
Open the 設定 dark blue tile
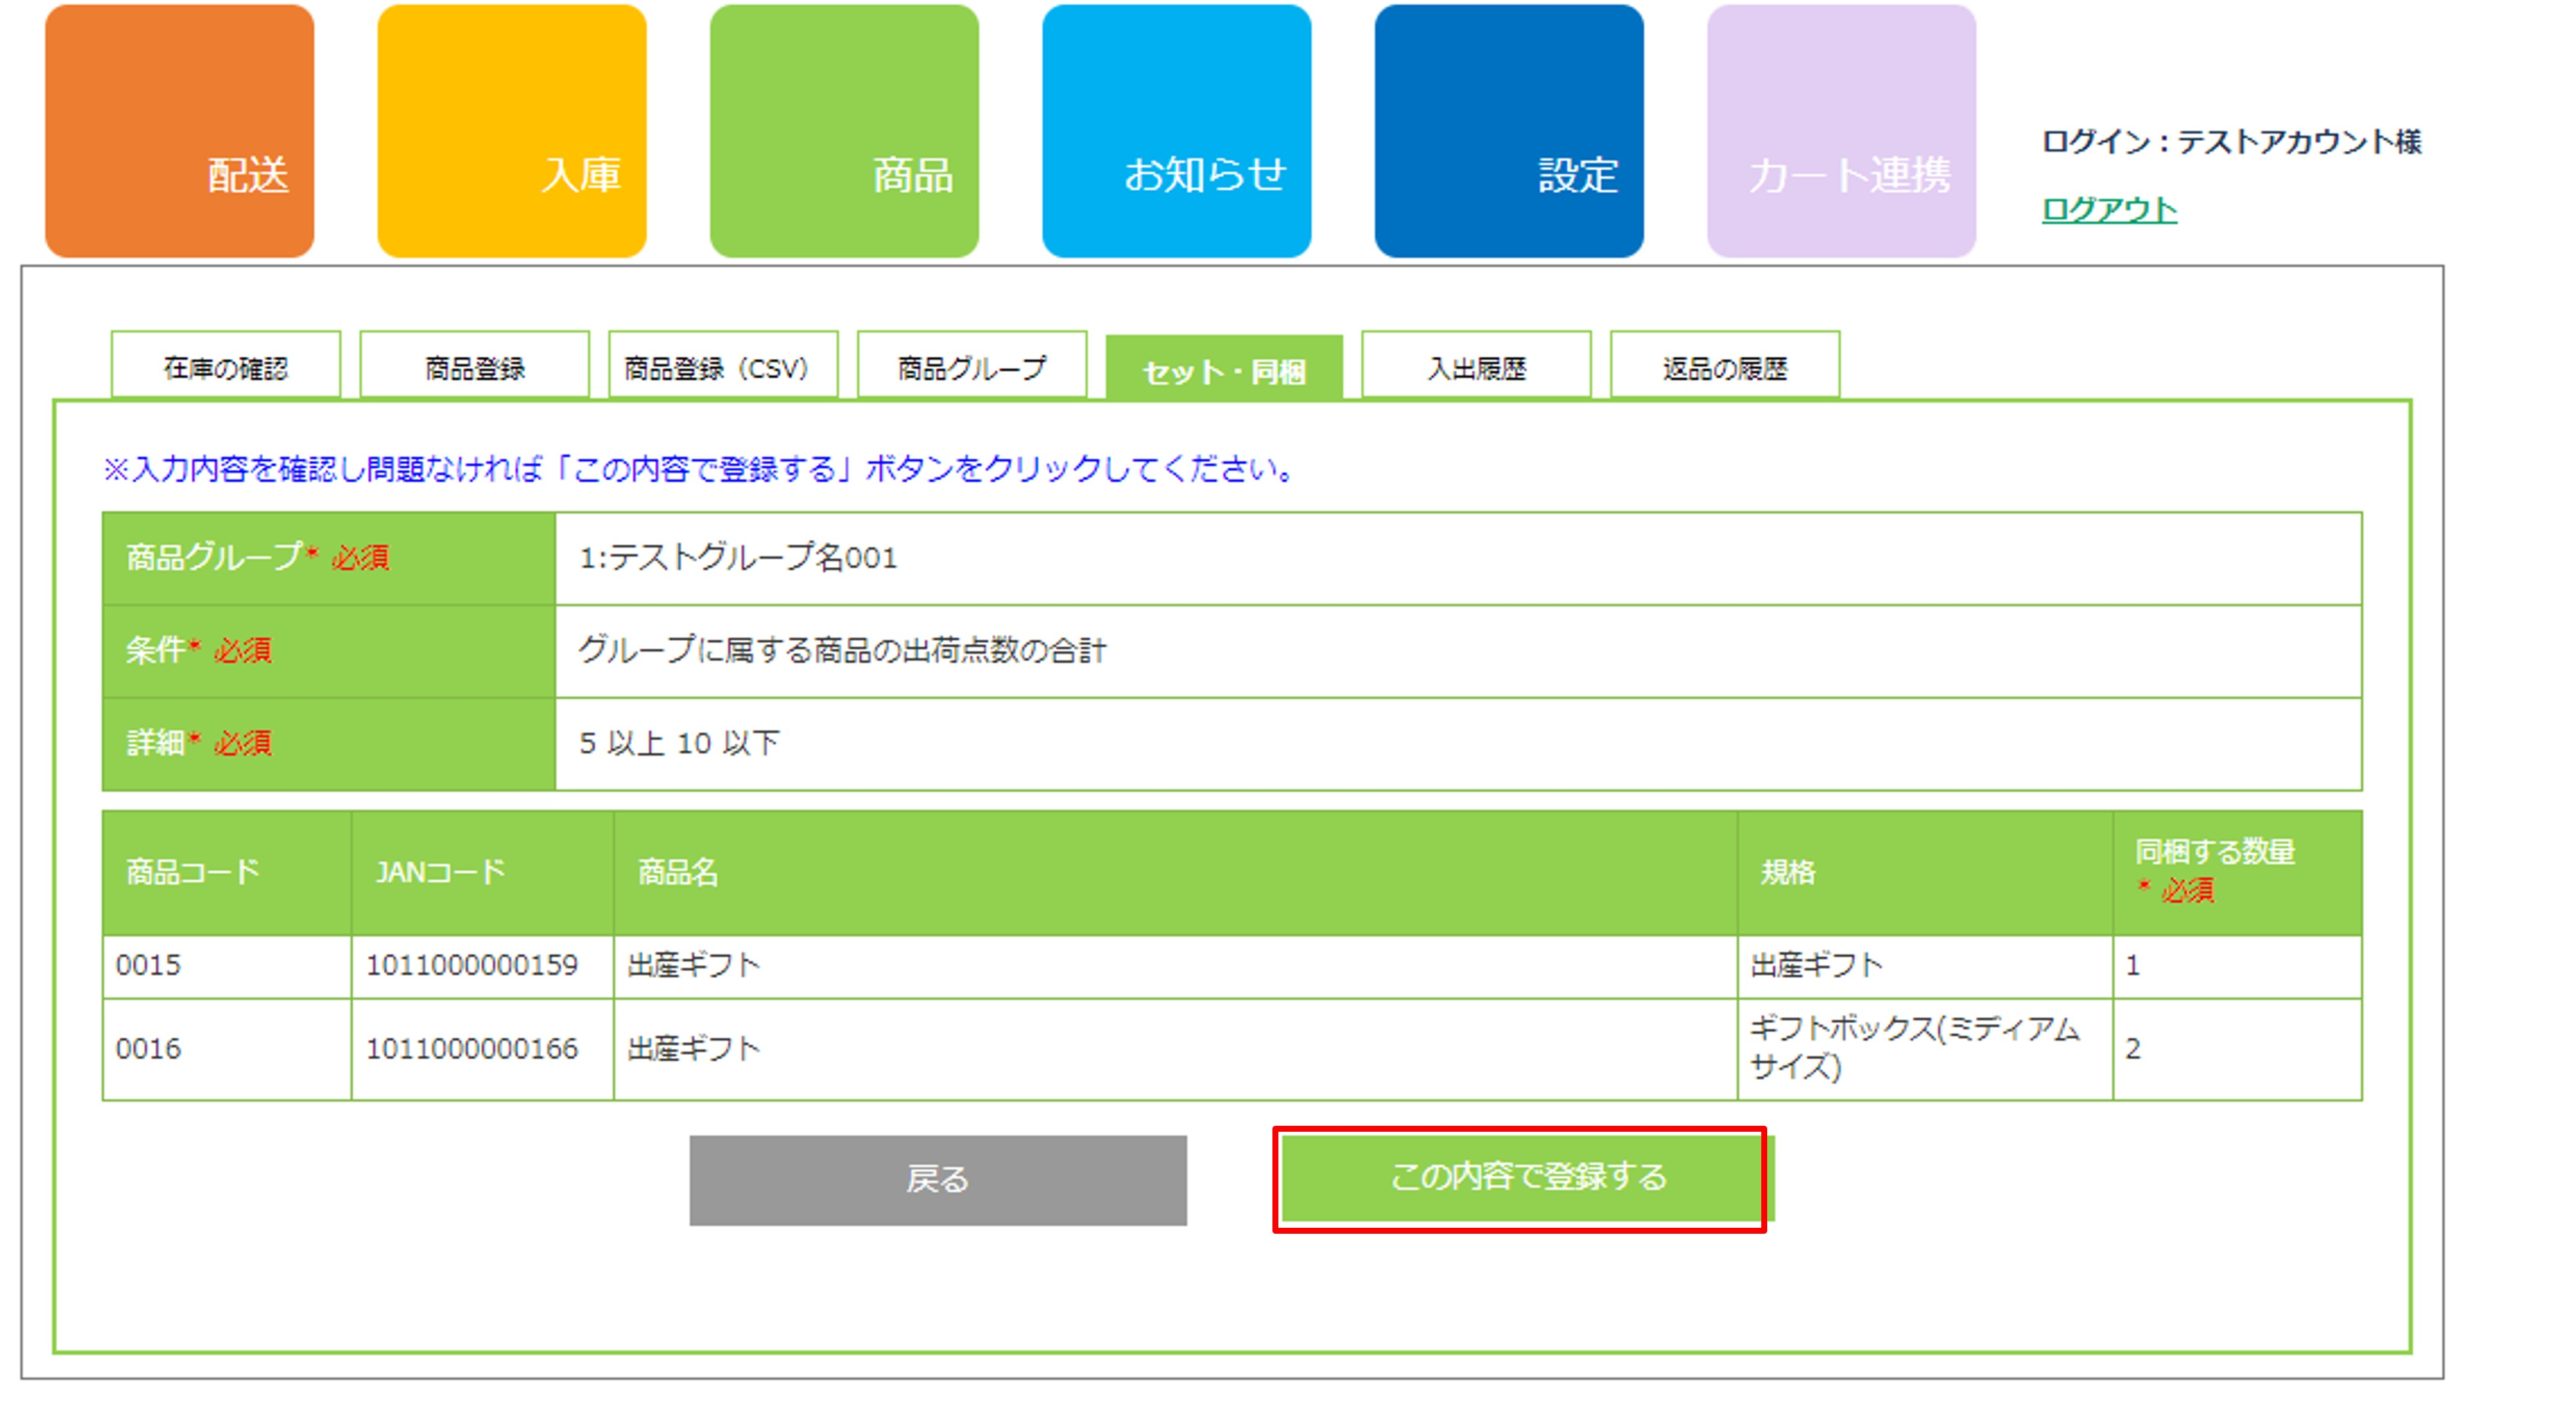click(x=1509, y=131)
